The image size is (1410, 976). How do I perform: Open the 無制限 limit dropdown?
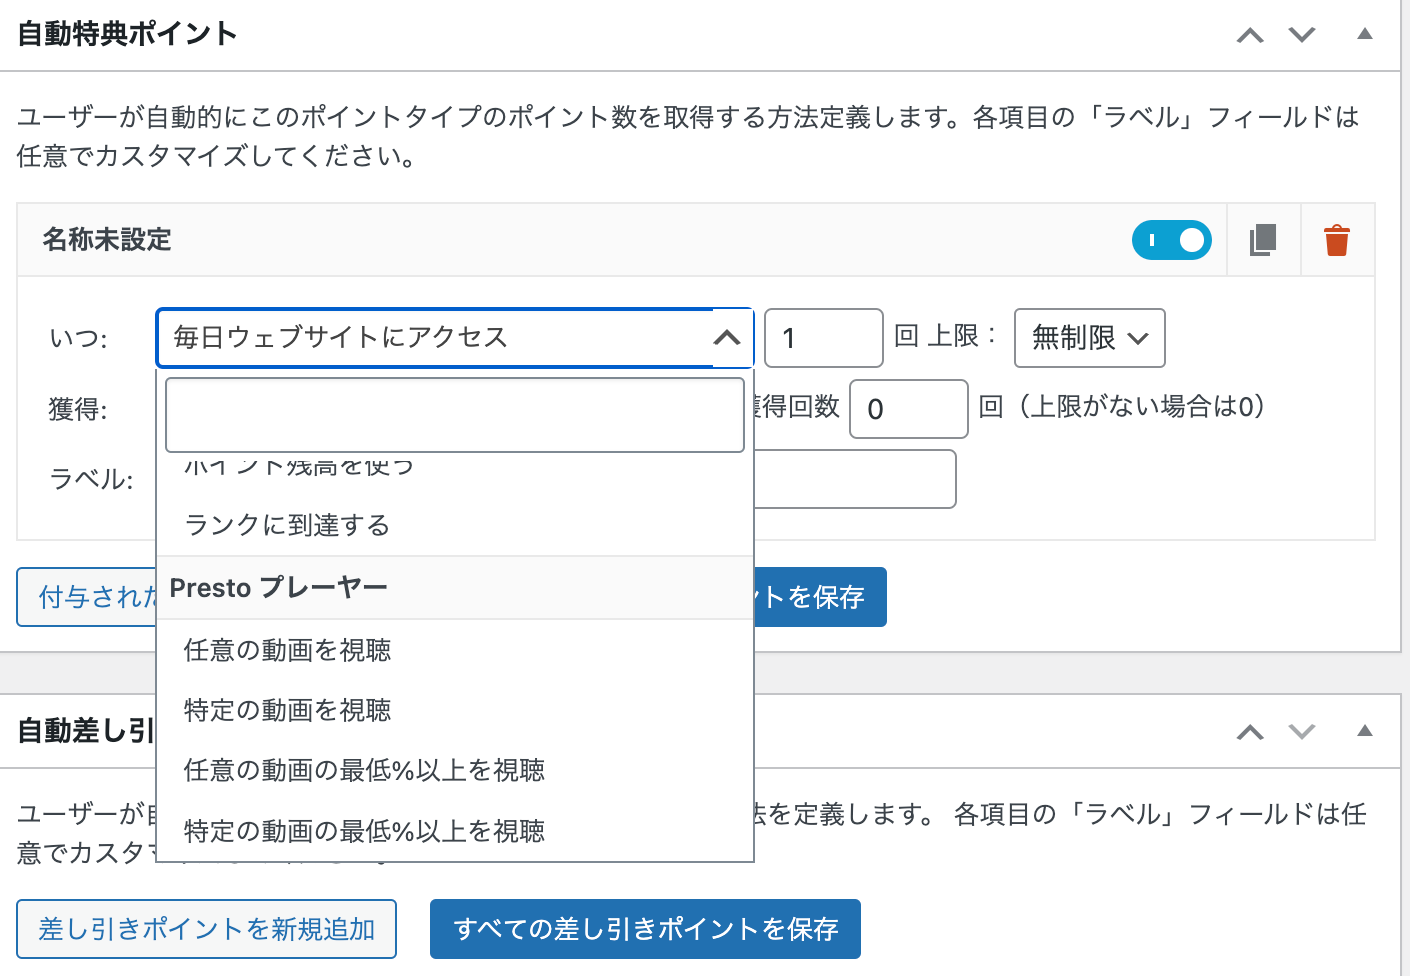pyautogui.click(x=1090, y=338)
